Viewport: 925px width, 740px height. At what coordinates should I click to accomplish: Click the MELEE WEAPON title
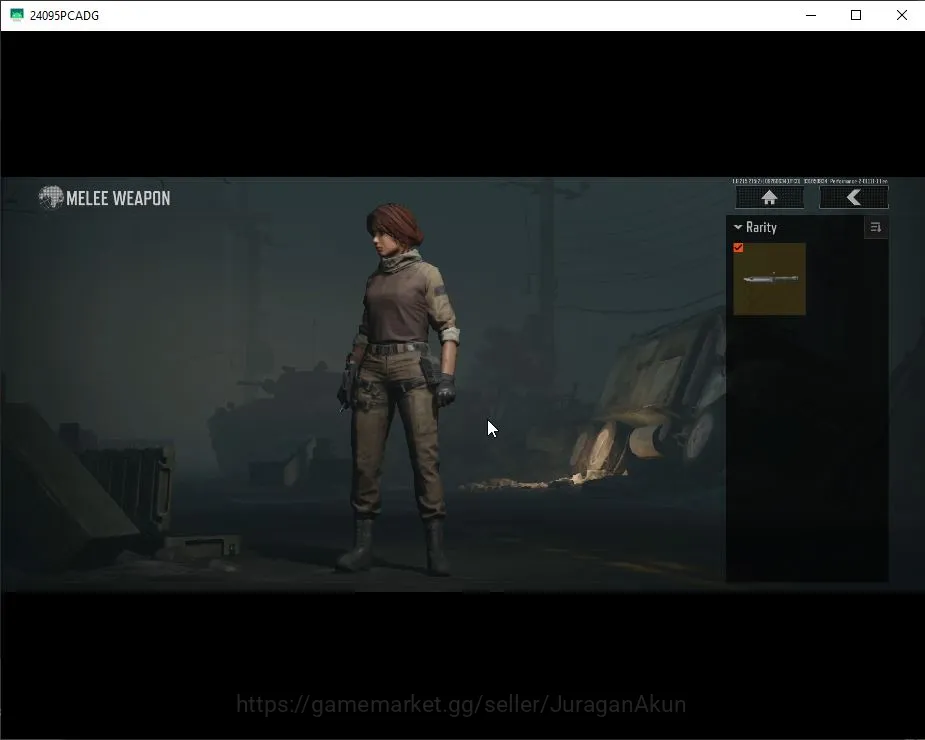[118, 198]
